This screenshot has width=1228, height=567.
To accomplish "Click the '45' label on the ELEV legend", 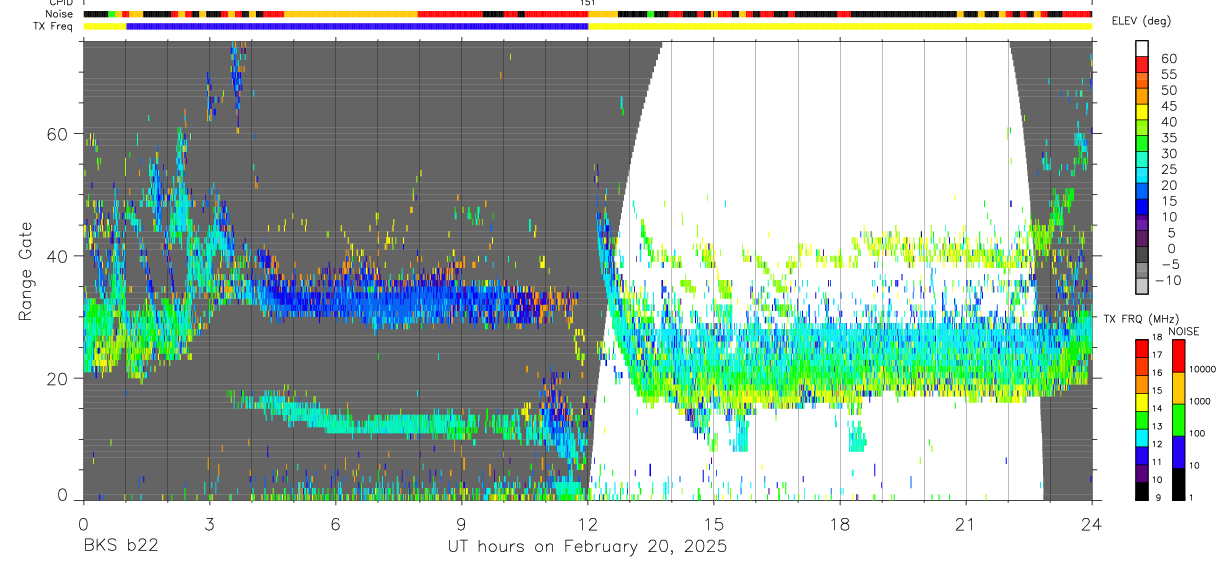I will click(1168, 106).
